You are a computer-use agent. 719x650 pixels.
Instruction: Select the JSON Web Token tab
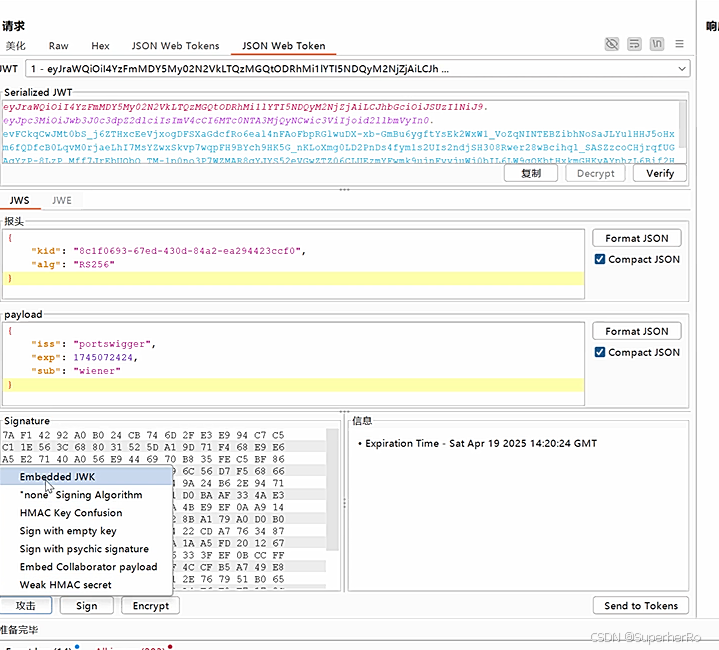(x=283, y=46)
